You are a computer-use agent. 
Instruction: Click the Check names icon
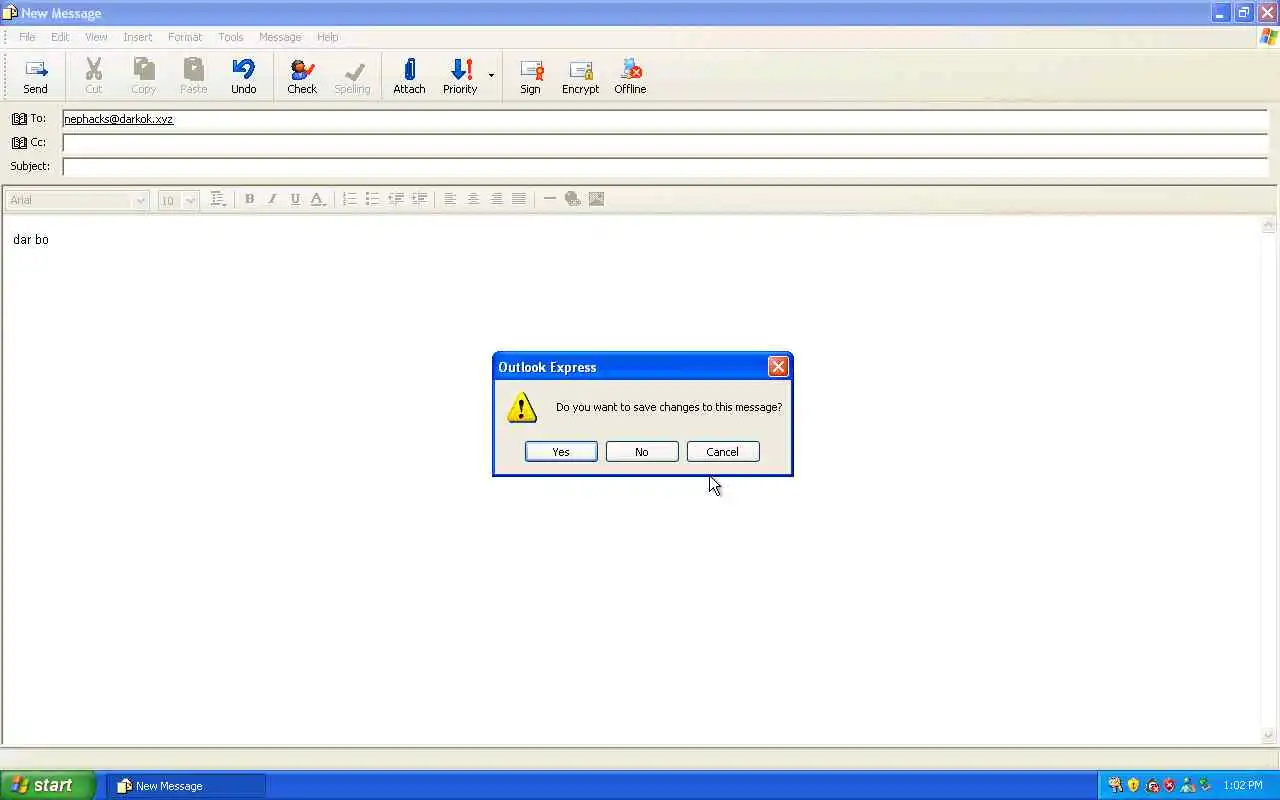(x=302, y=69)
